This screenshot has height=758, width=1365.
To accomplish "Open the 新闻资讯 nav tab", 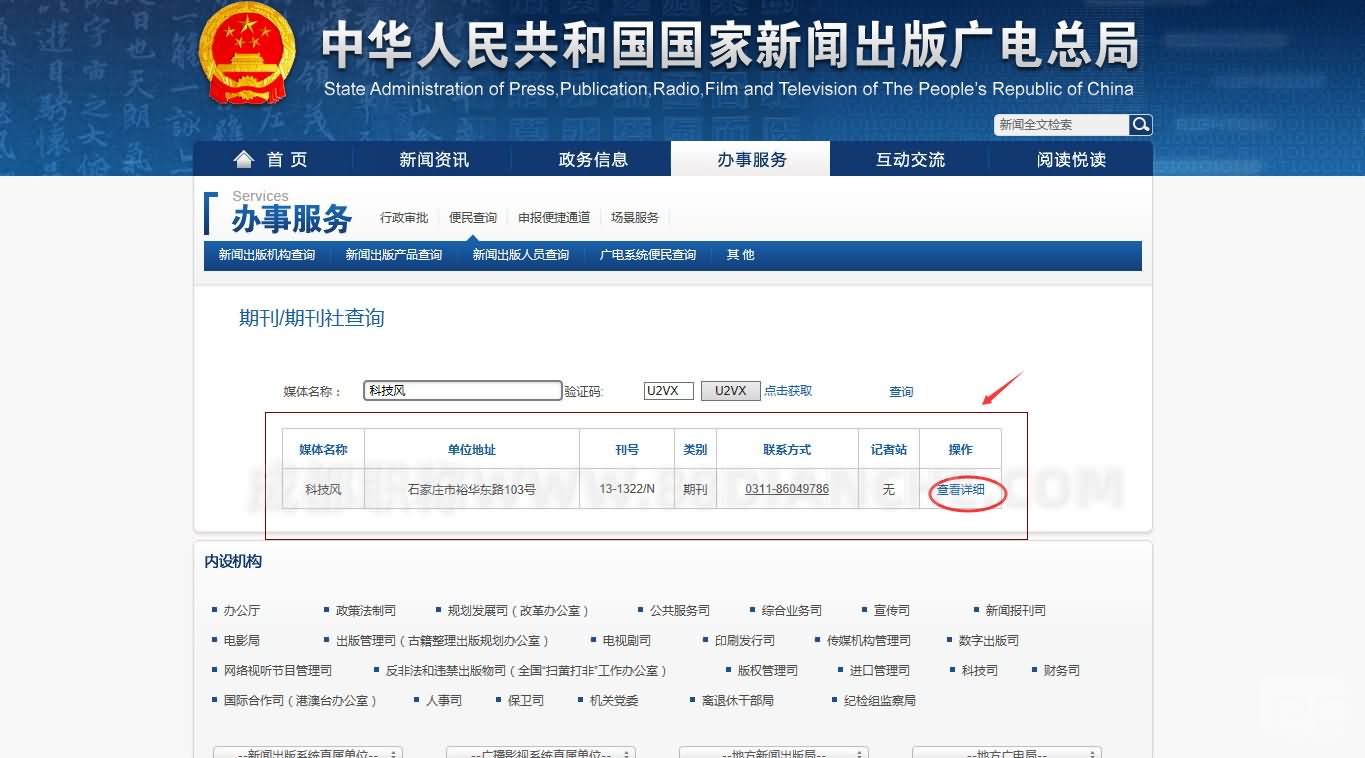I will click(x=433, y=160).
